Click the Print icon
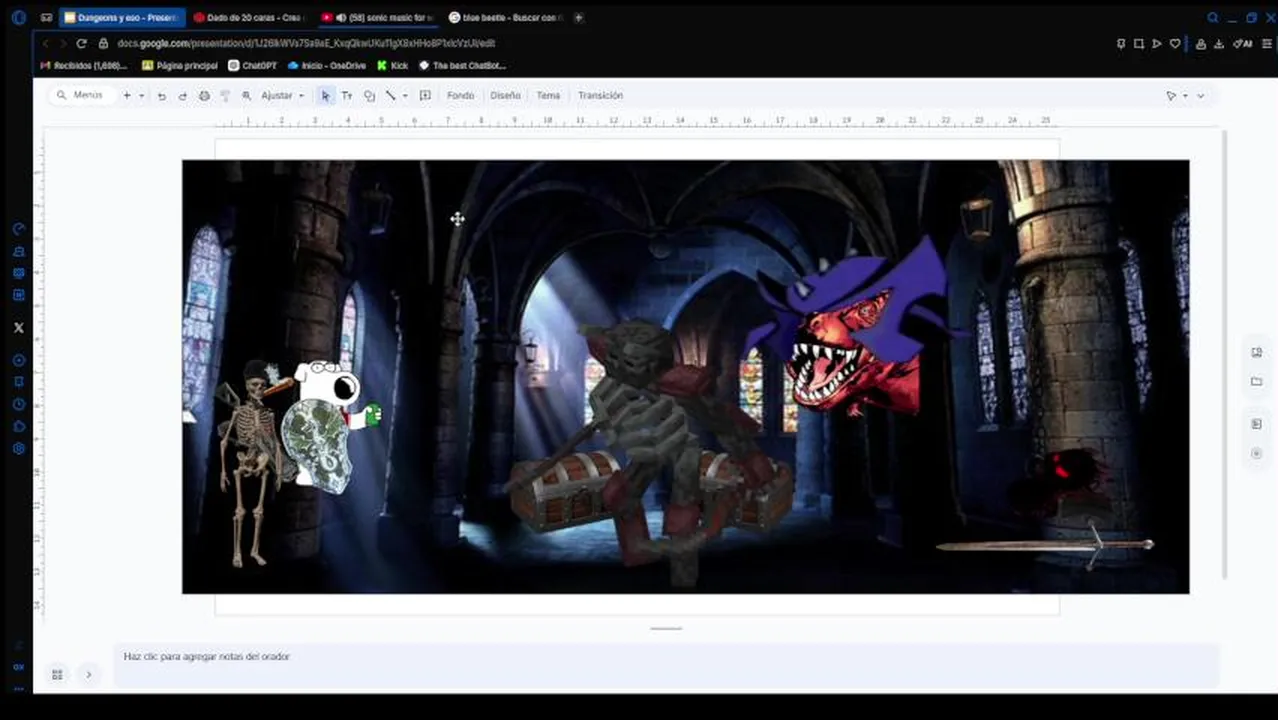This screenshot has width=1278, height=720. (x=204, y=96)
